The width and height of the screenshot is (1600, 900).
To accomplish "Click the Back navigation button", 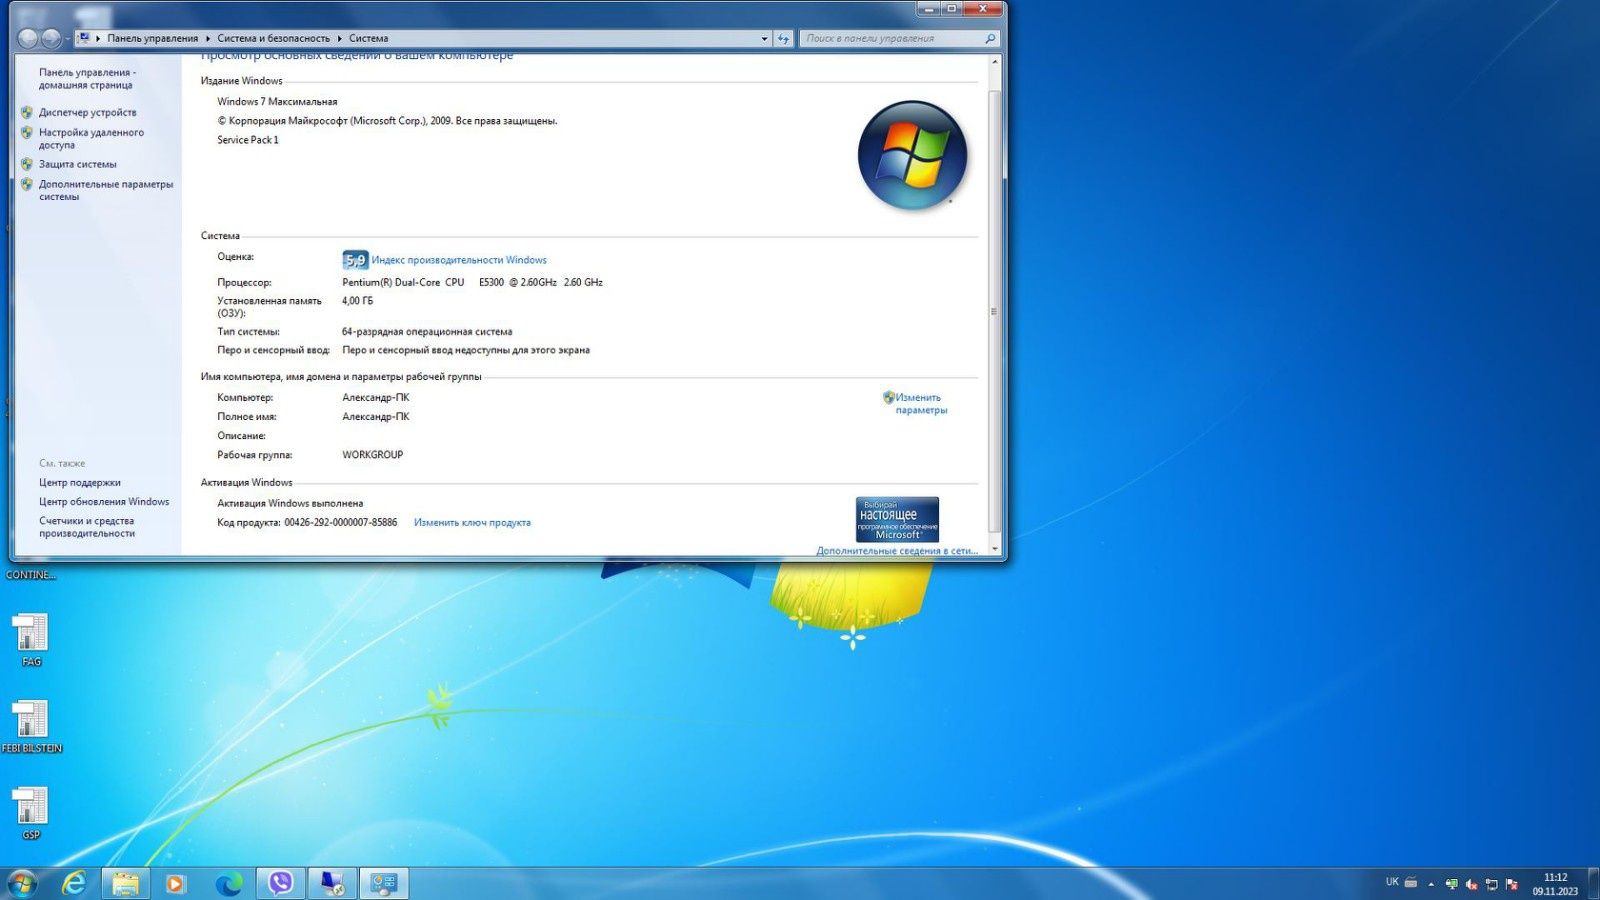I will pos(28,38).
